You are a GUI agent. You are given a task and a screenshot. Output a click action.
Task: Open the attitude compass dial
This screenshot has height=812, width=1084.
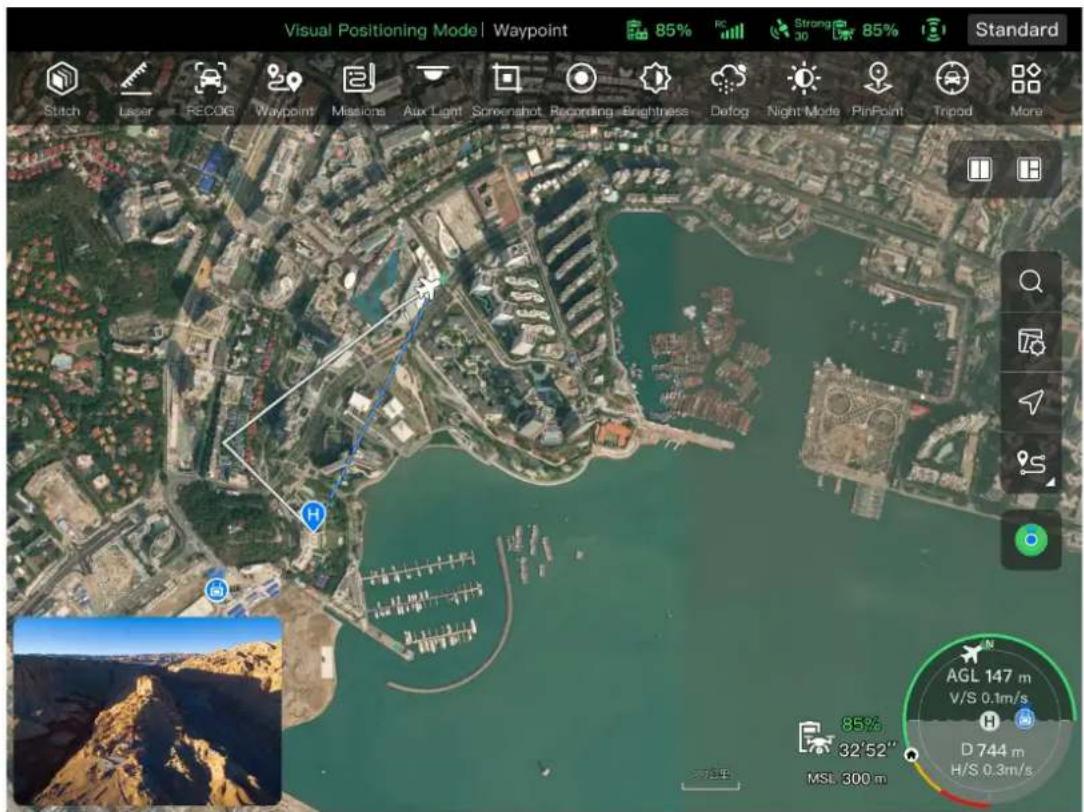(x=991, y=720)
